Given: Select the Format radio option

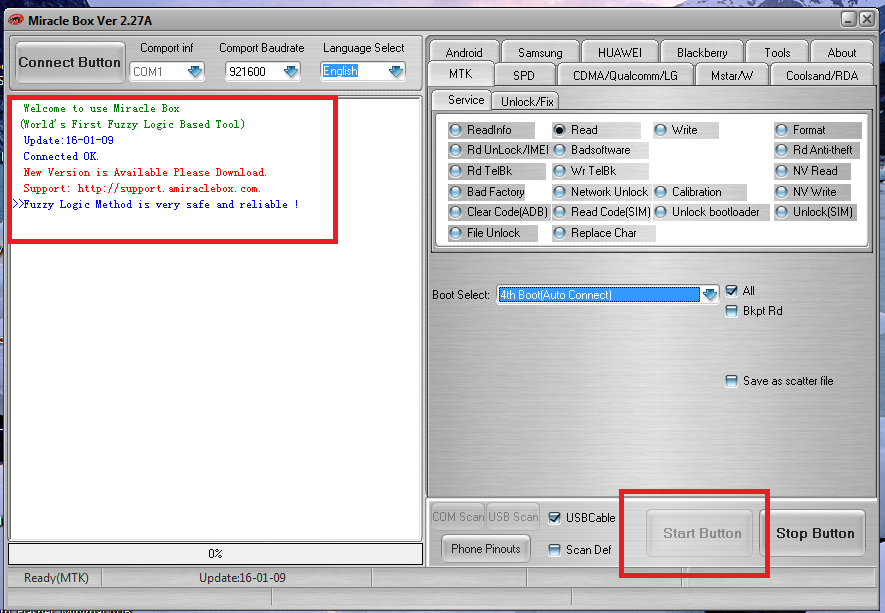Looking at the screenshot, I should (x=782, y=130).
